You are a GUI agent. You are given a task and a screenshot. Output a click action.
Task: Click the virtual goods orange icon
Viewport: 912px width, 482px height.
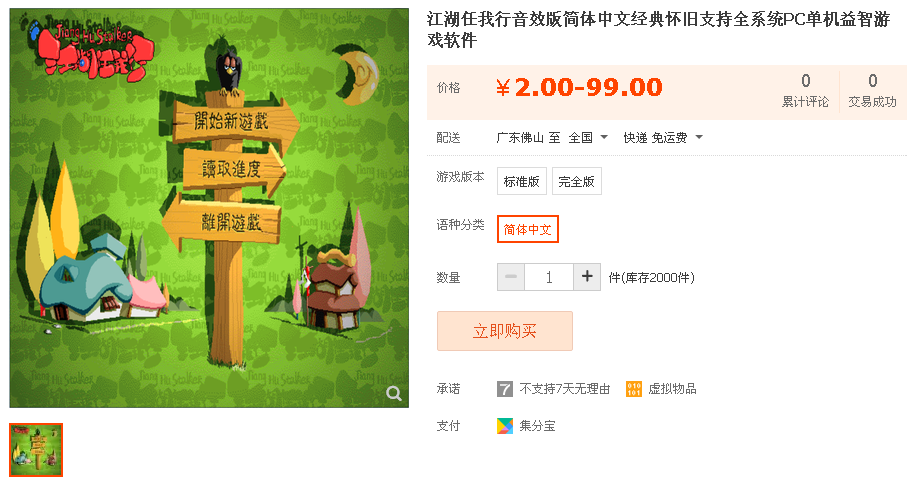(x=634, y=389)
